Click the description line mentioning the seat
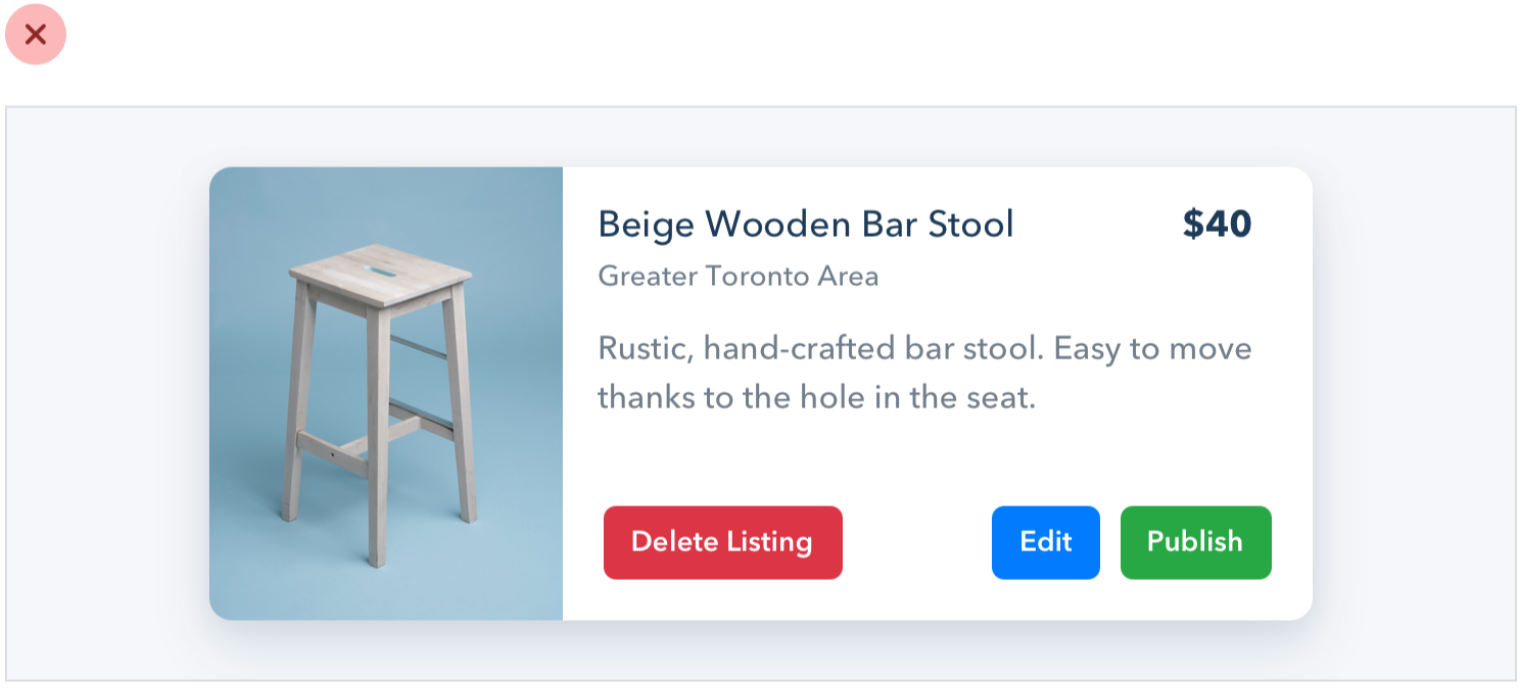Image resolution: width=1522 pixels, height=688 pixels. 815,398
